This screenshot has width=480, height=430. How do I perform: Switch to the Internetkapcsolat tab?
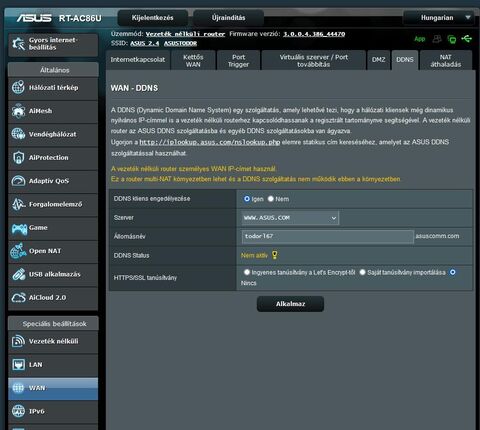[x=138, y=60]
